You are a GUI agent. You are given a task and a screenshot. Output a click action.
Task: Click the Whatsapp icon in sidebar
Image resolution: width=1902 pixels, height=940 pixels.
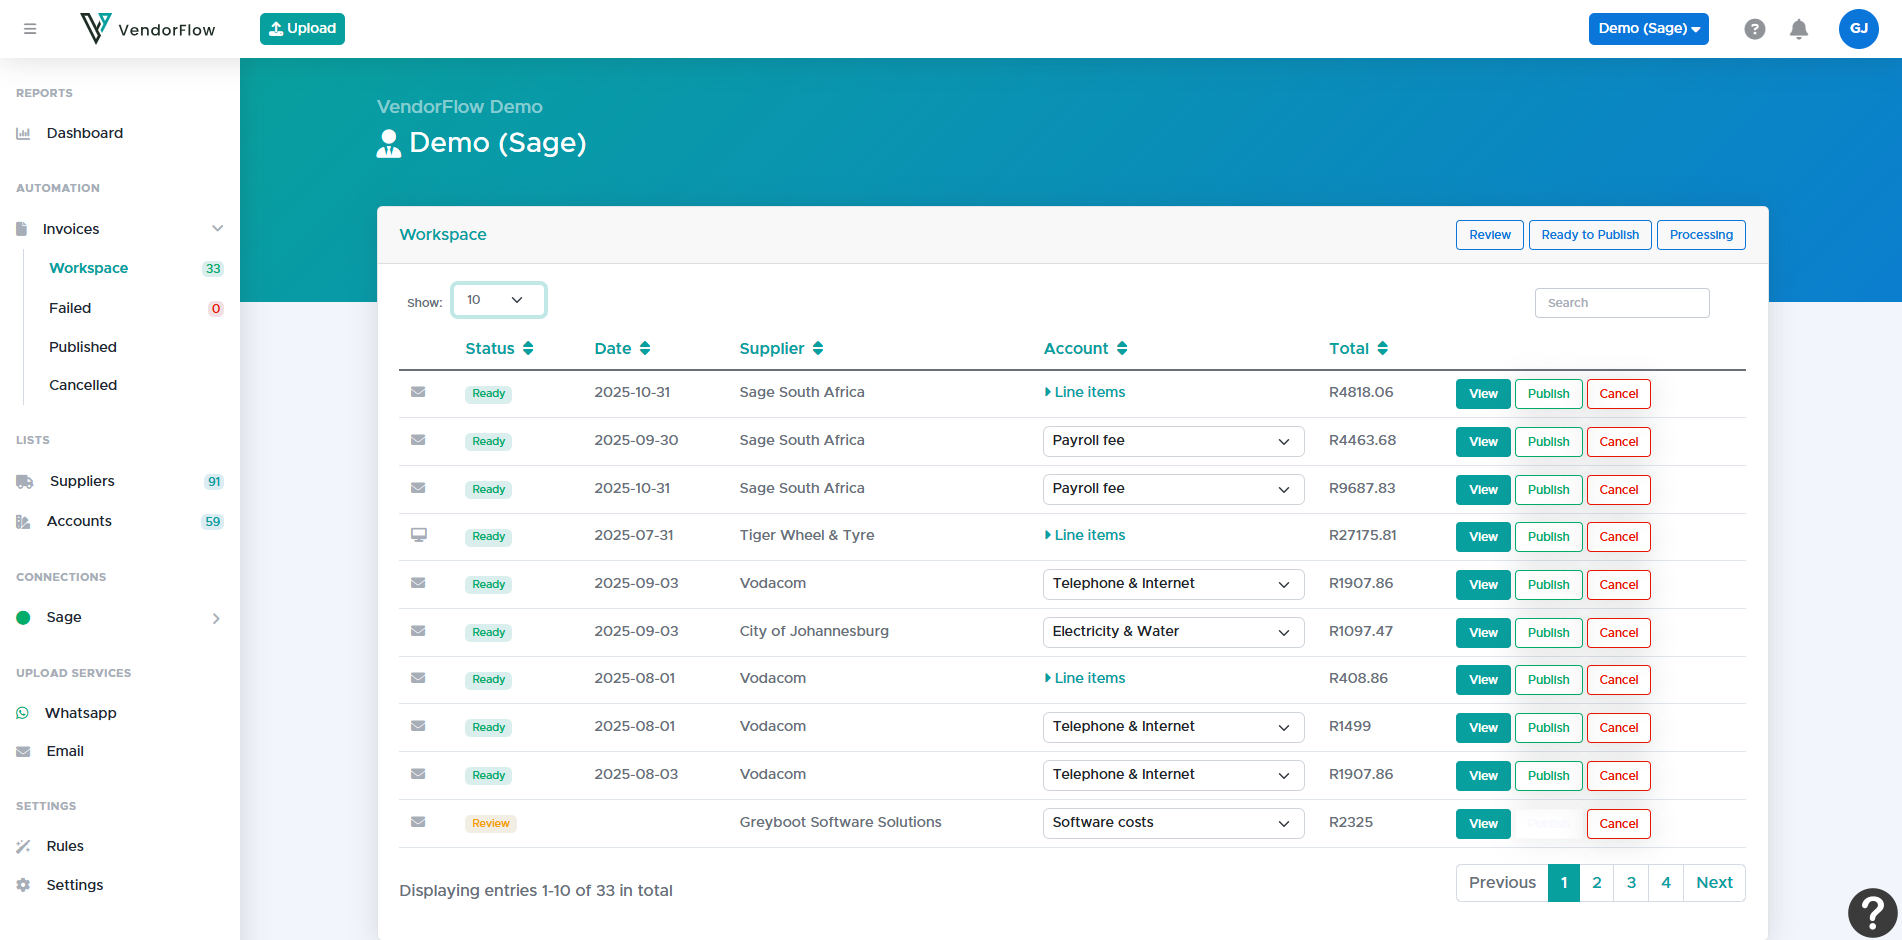22,713
